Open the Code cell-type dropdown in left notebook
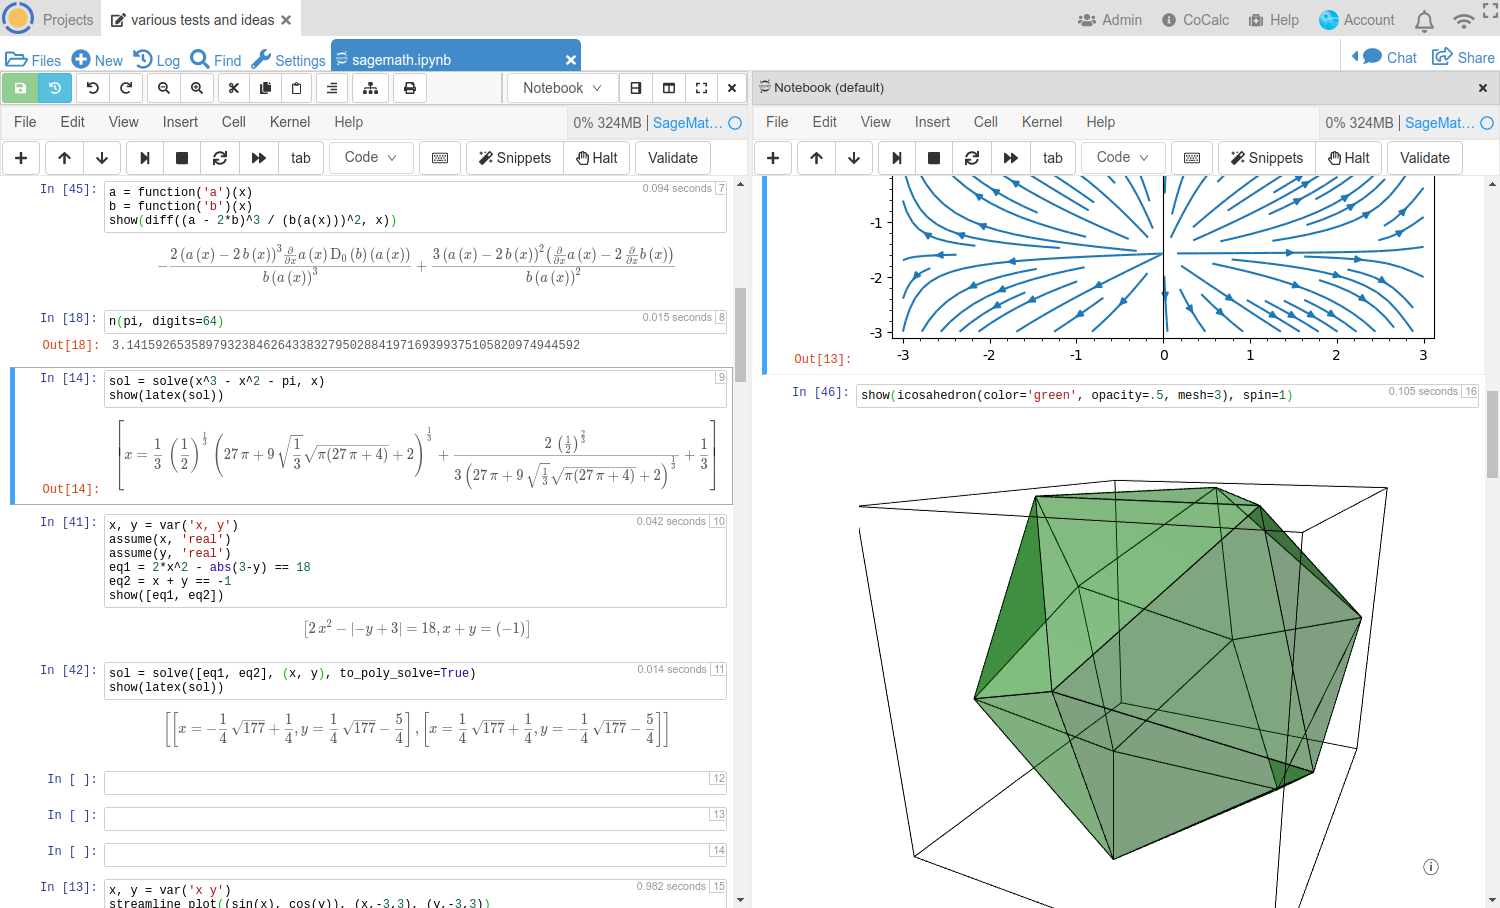The image size is (1500, 908). click(370, 157)
